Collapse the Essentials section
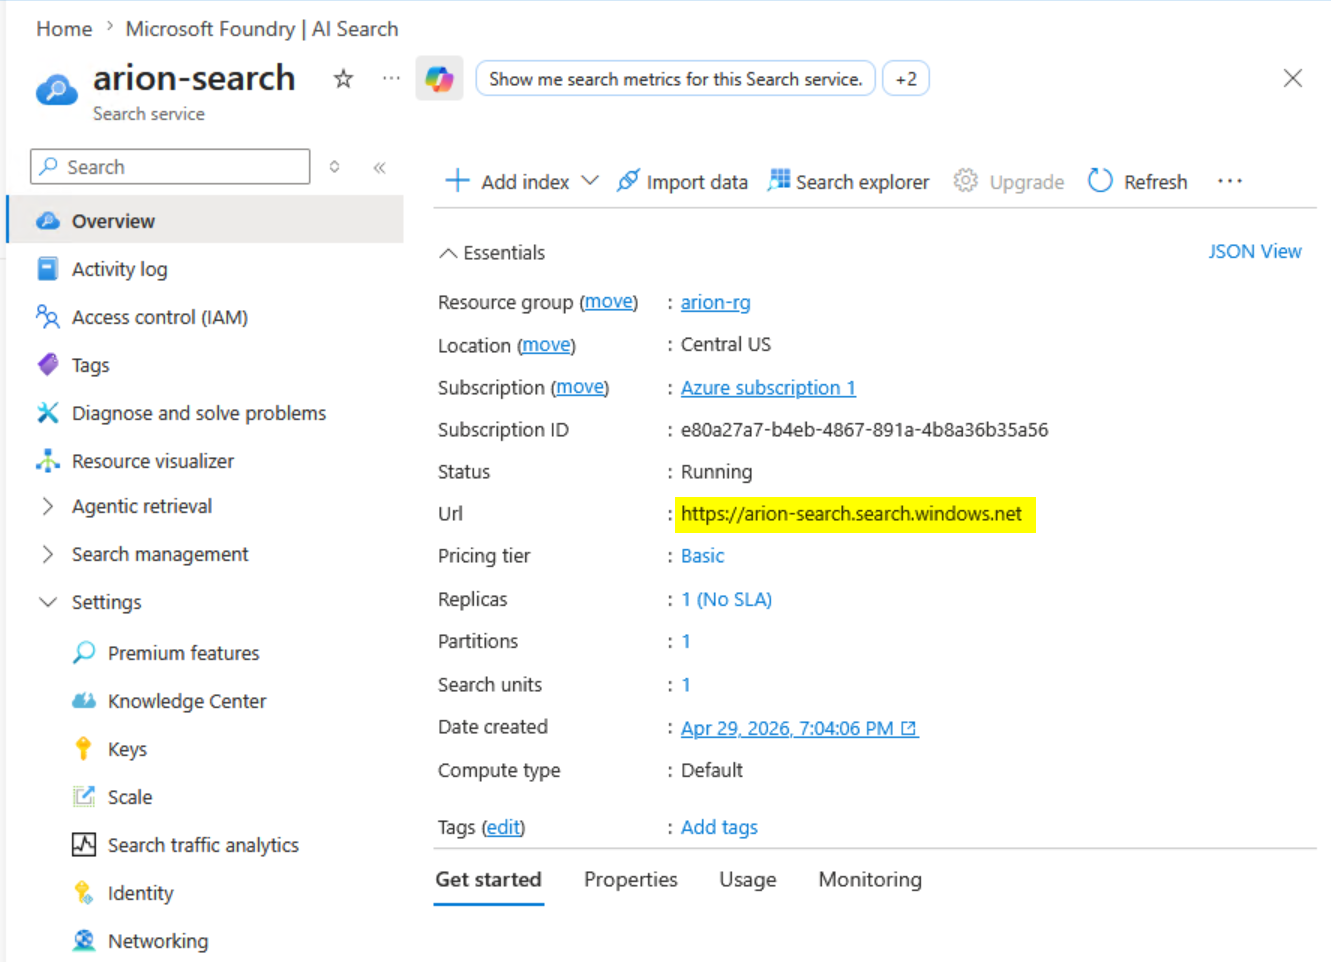This screenshot has width=1331, height=962. (448, 253)
